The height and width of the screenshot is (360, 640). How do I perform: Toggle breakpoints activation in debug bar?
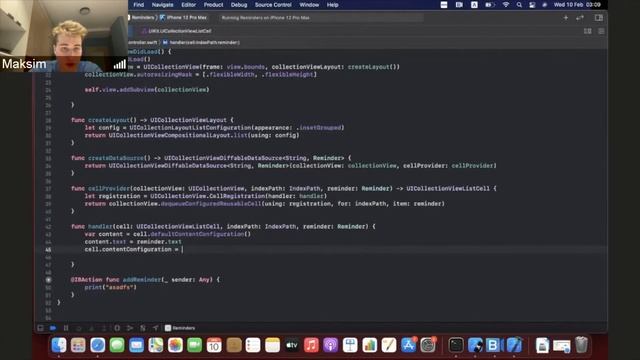click(53, 328)
